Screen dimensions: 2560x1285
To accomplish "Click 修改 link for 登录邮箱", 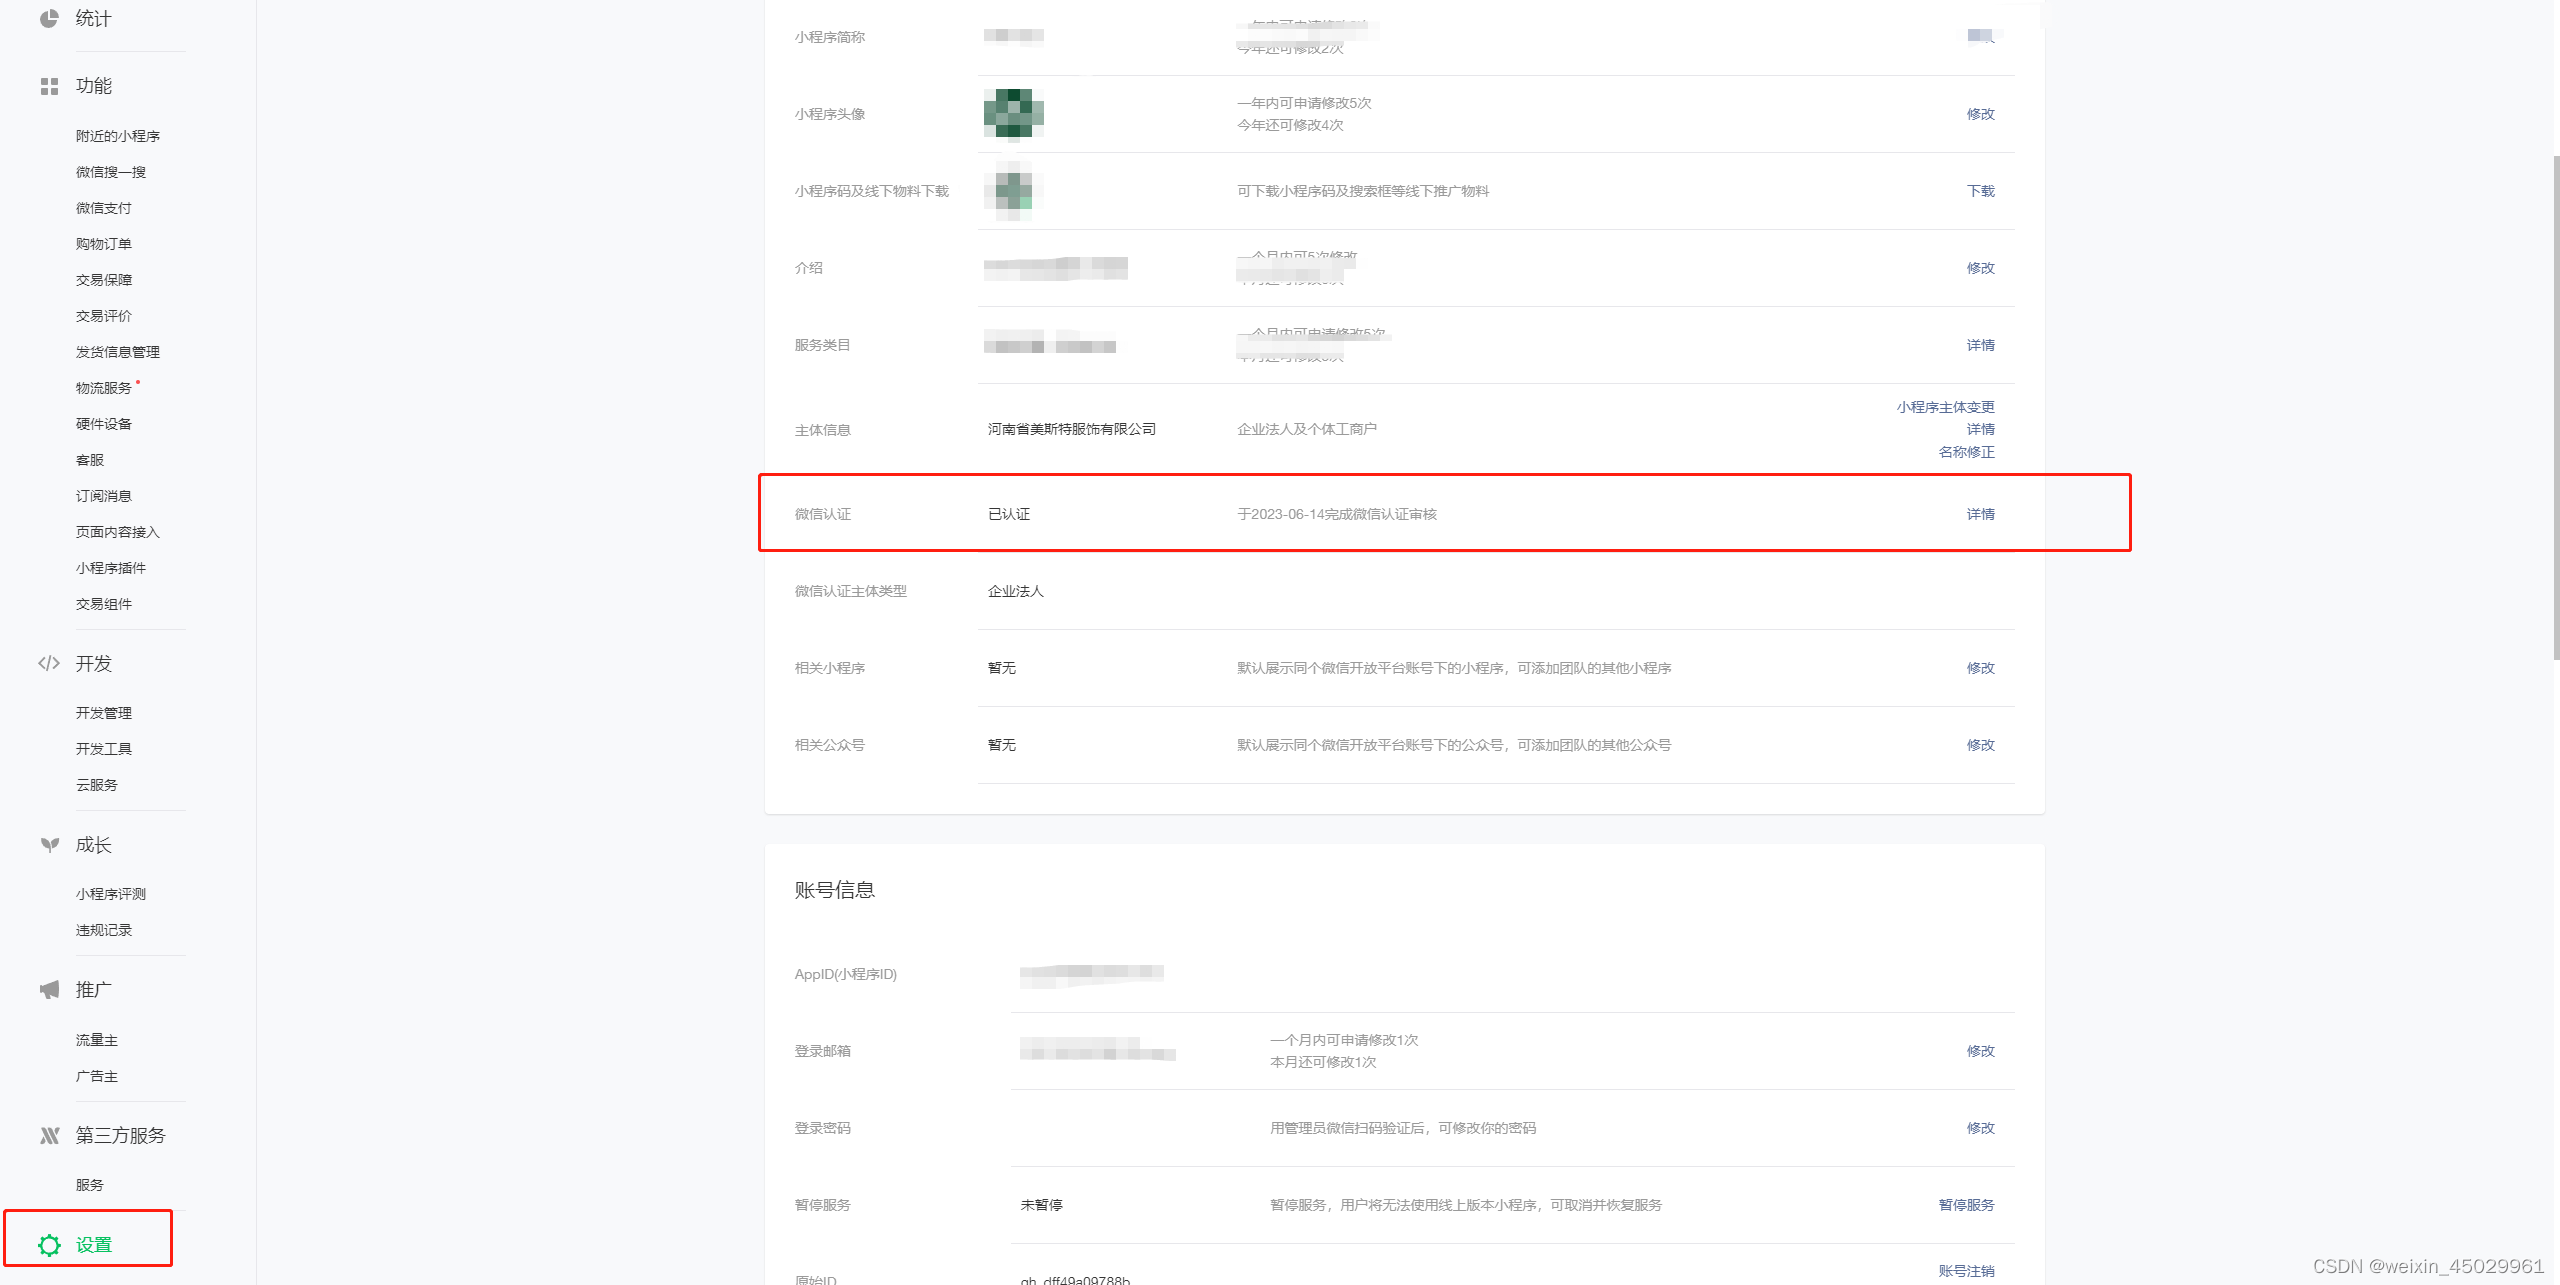I will (x=1980, y=1051).
